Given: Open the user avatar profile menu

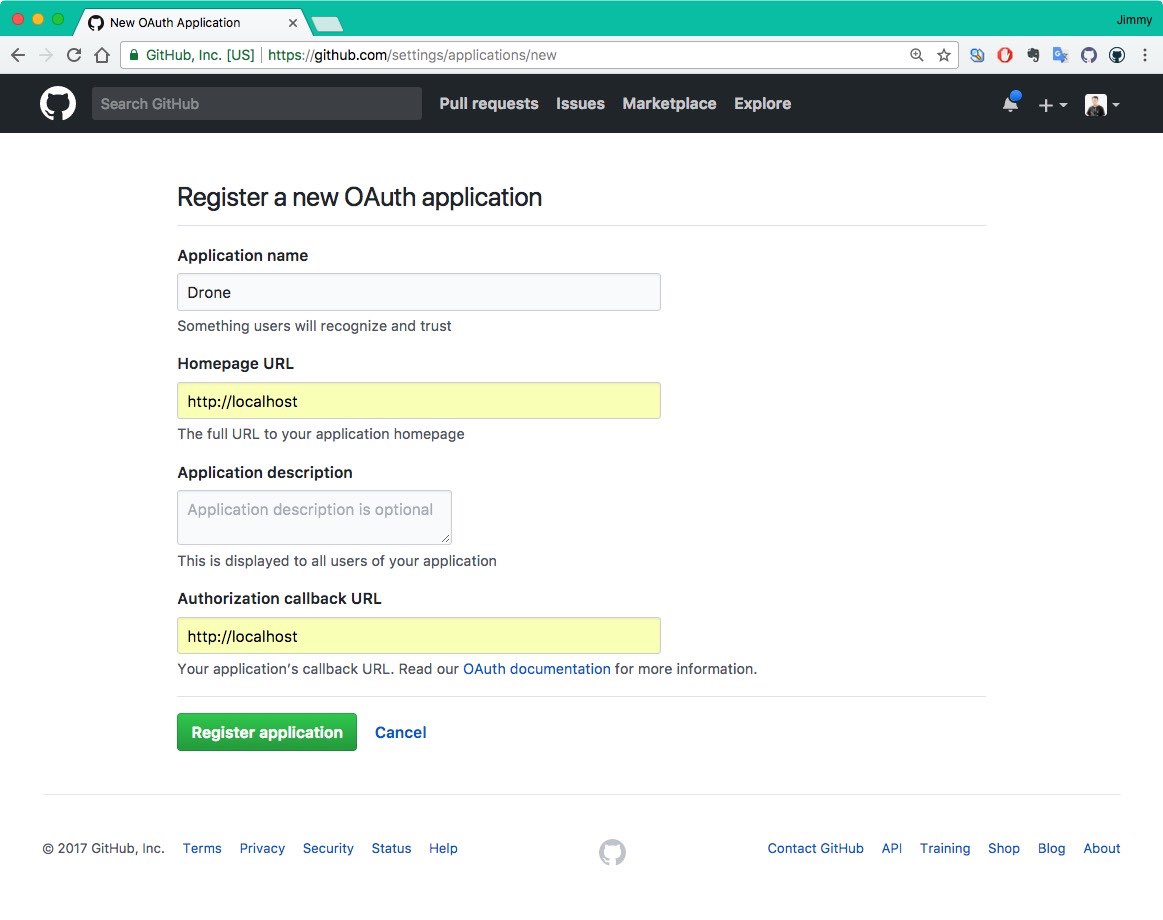Looking at the screenshot, I should [x=1101, y=105].
